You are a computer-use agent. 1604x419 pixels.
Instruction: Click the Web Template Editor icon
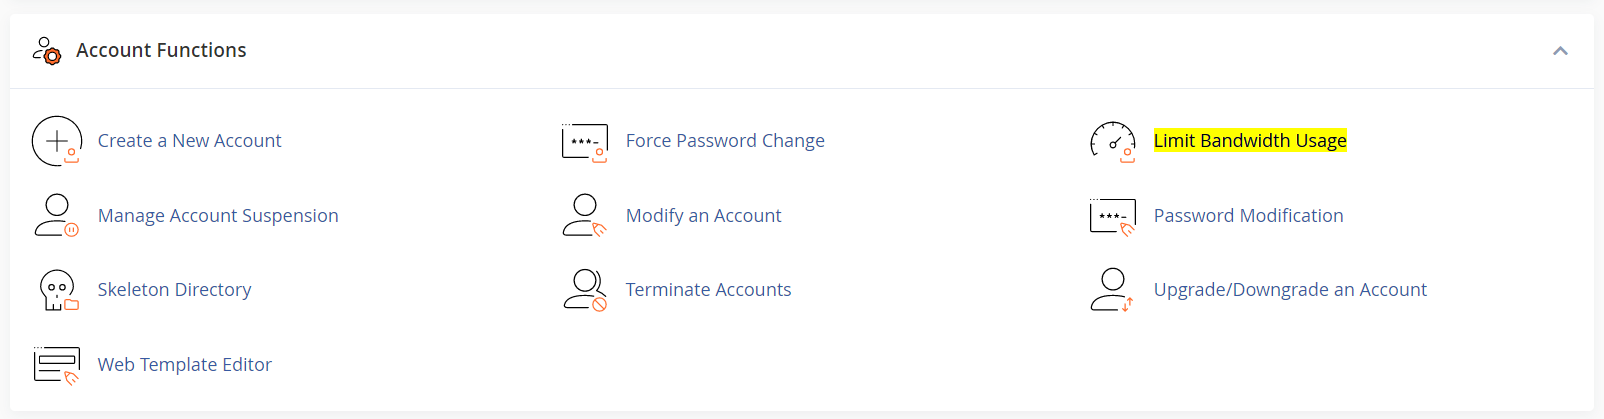point(57,365)
